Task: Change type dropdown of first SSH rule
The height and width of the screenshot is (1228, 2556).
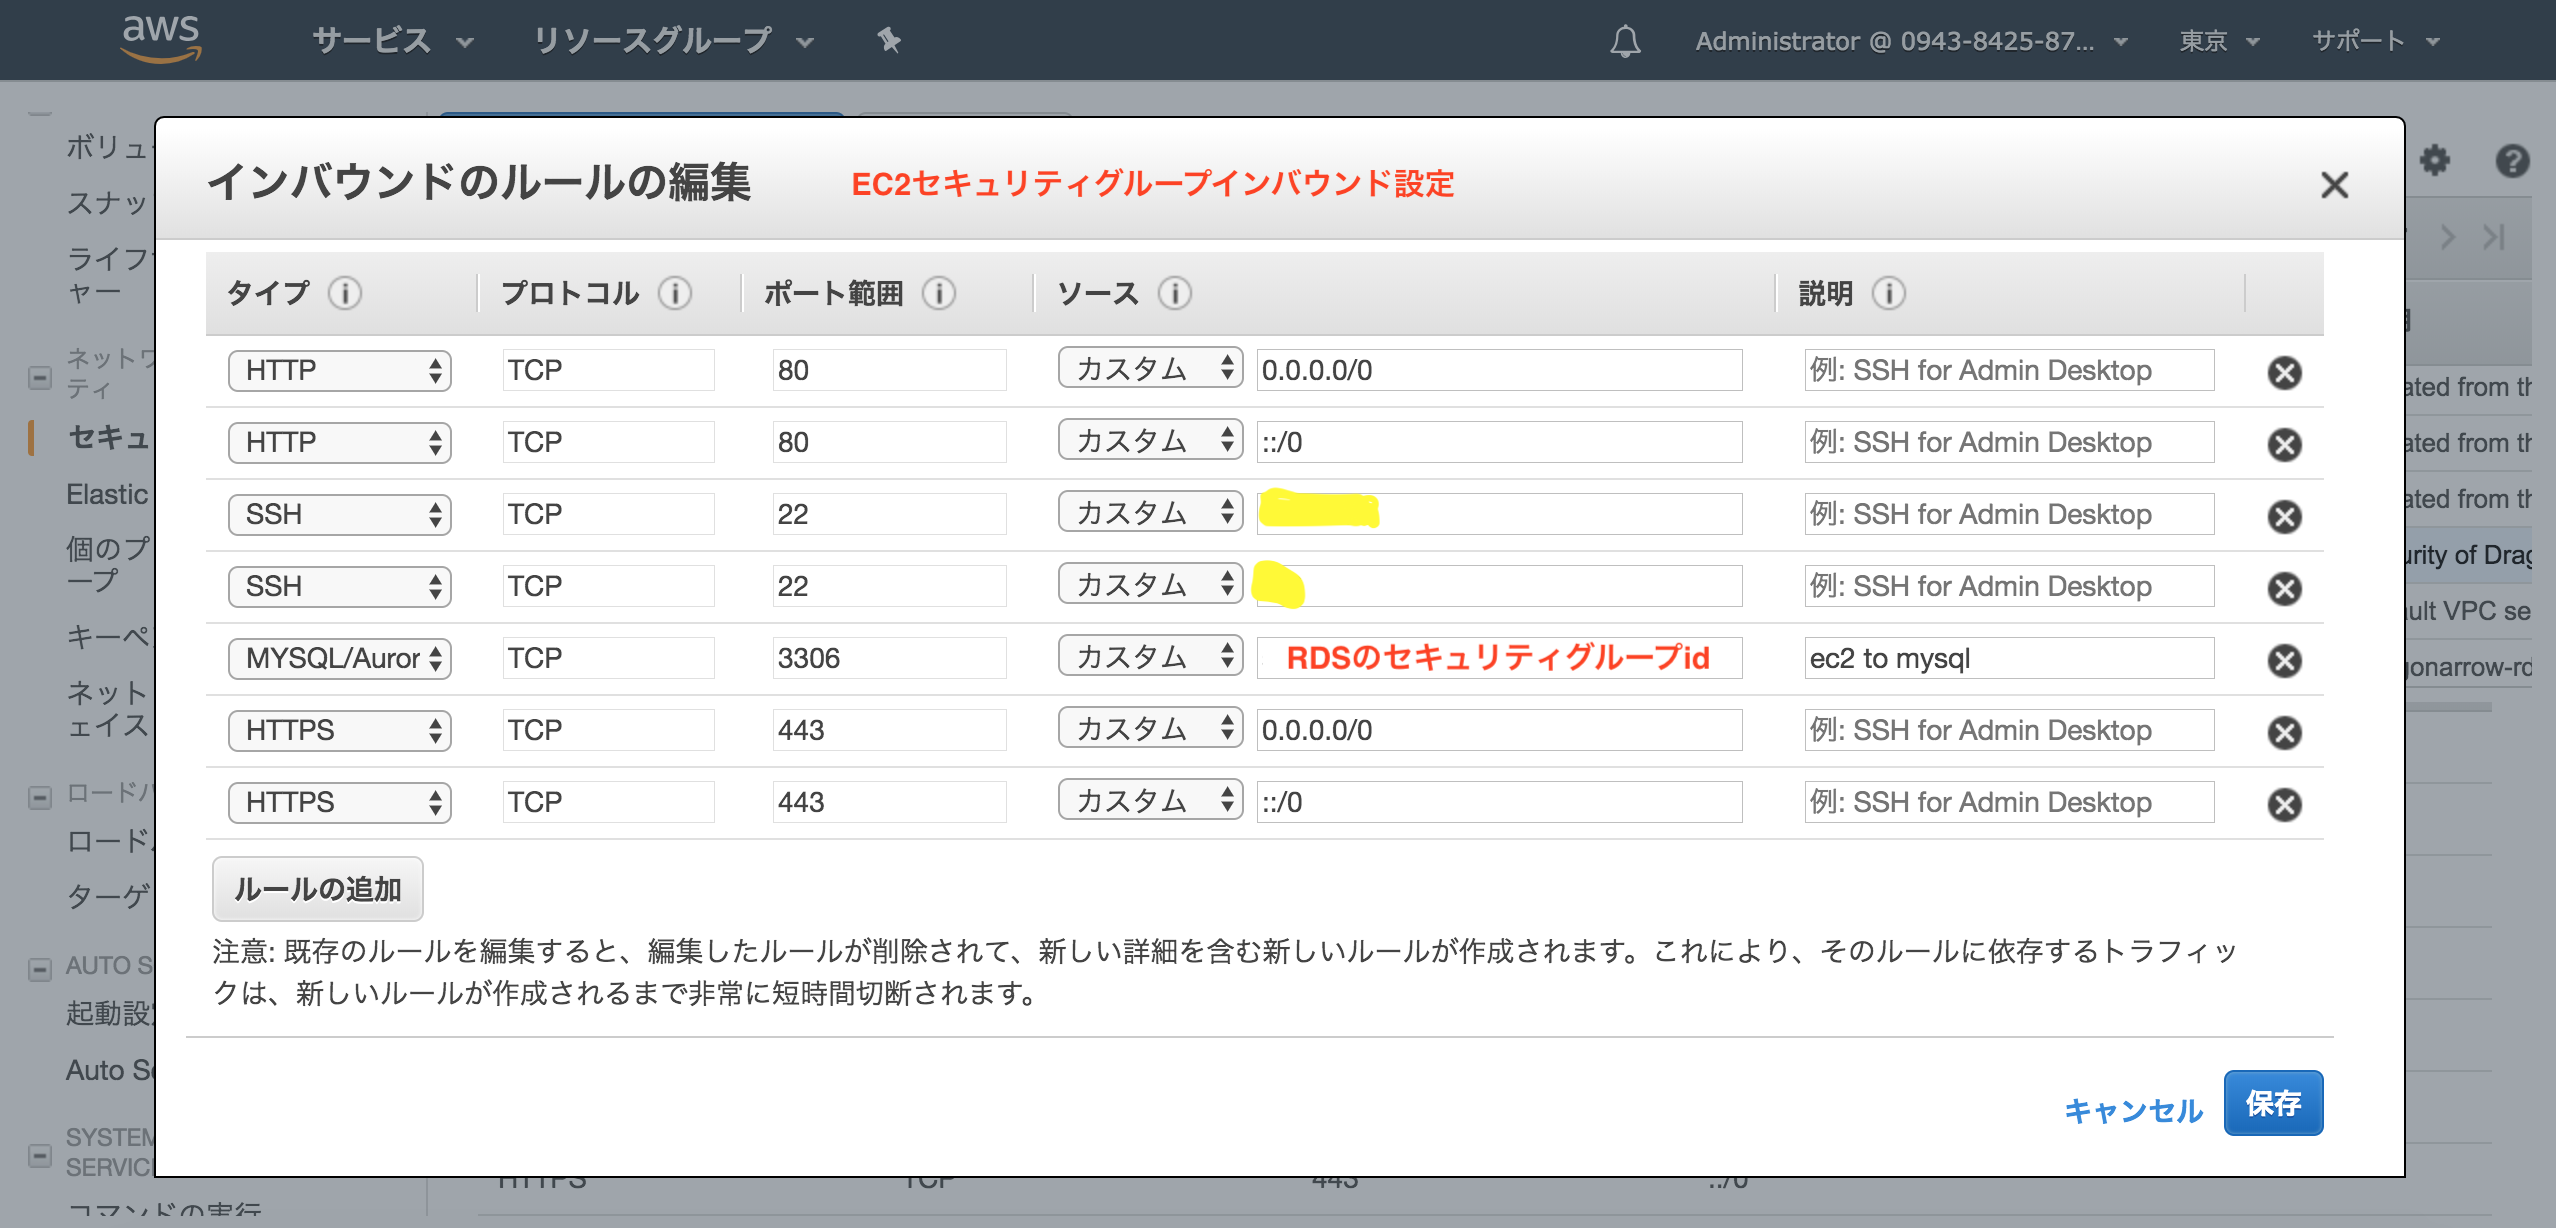Action: click(339, 514)
